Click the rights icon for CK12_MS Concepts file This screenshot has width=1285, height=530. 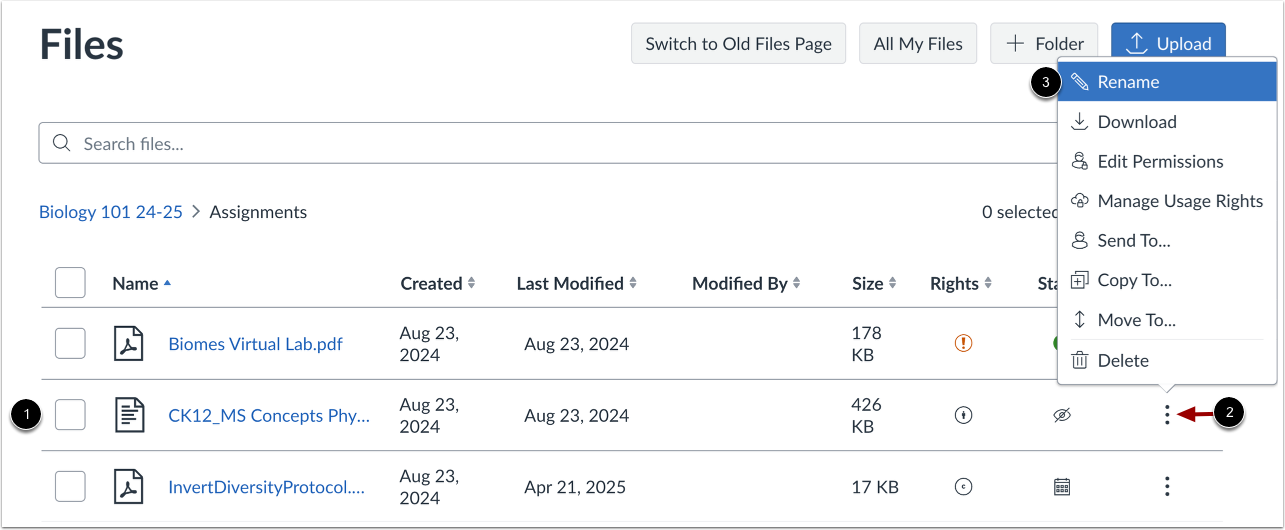pyautogui.click(x=963, y=415)
